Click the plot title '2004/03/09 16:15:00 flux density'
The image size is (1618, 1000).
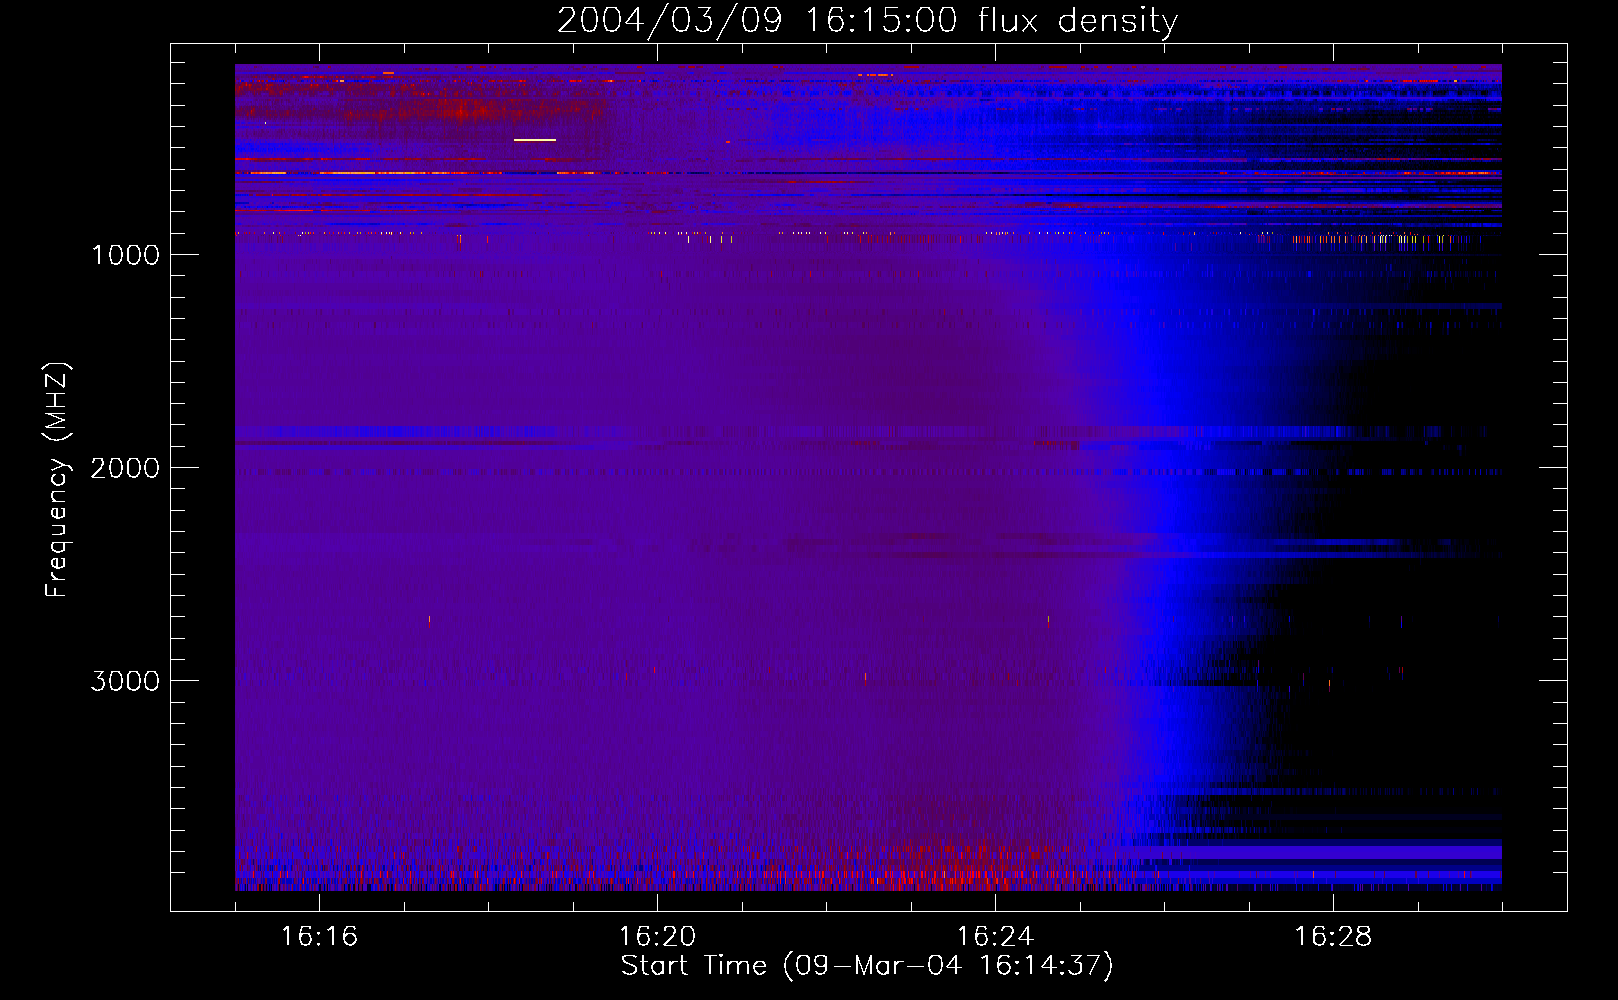(867, 21)
